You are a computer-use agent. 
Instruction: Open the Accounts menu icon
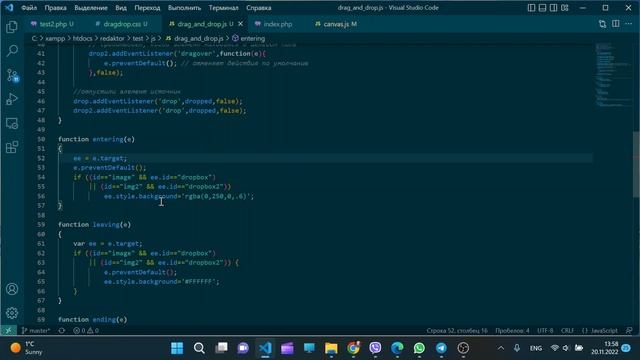click(x=12, y=289)
